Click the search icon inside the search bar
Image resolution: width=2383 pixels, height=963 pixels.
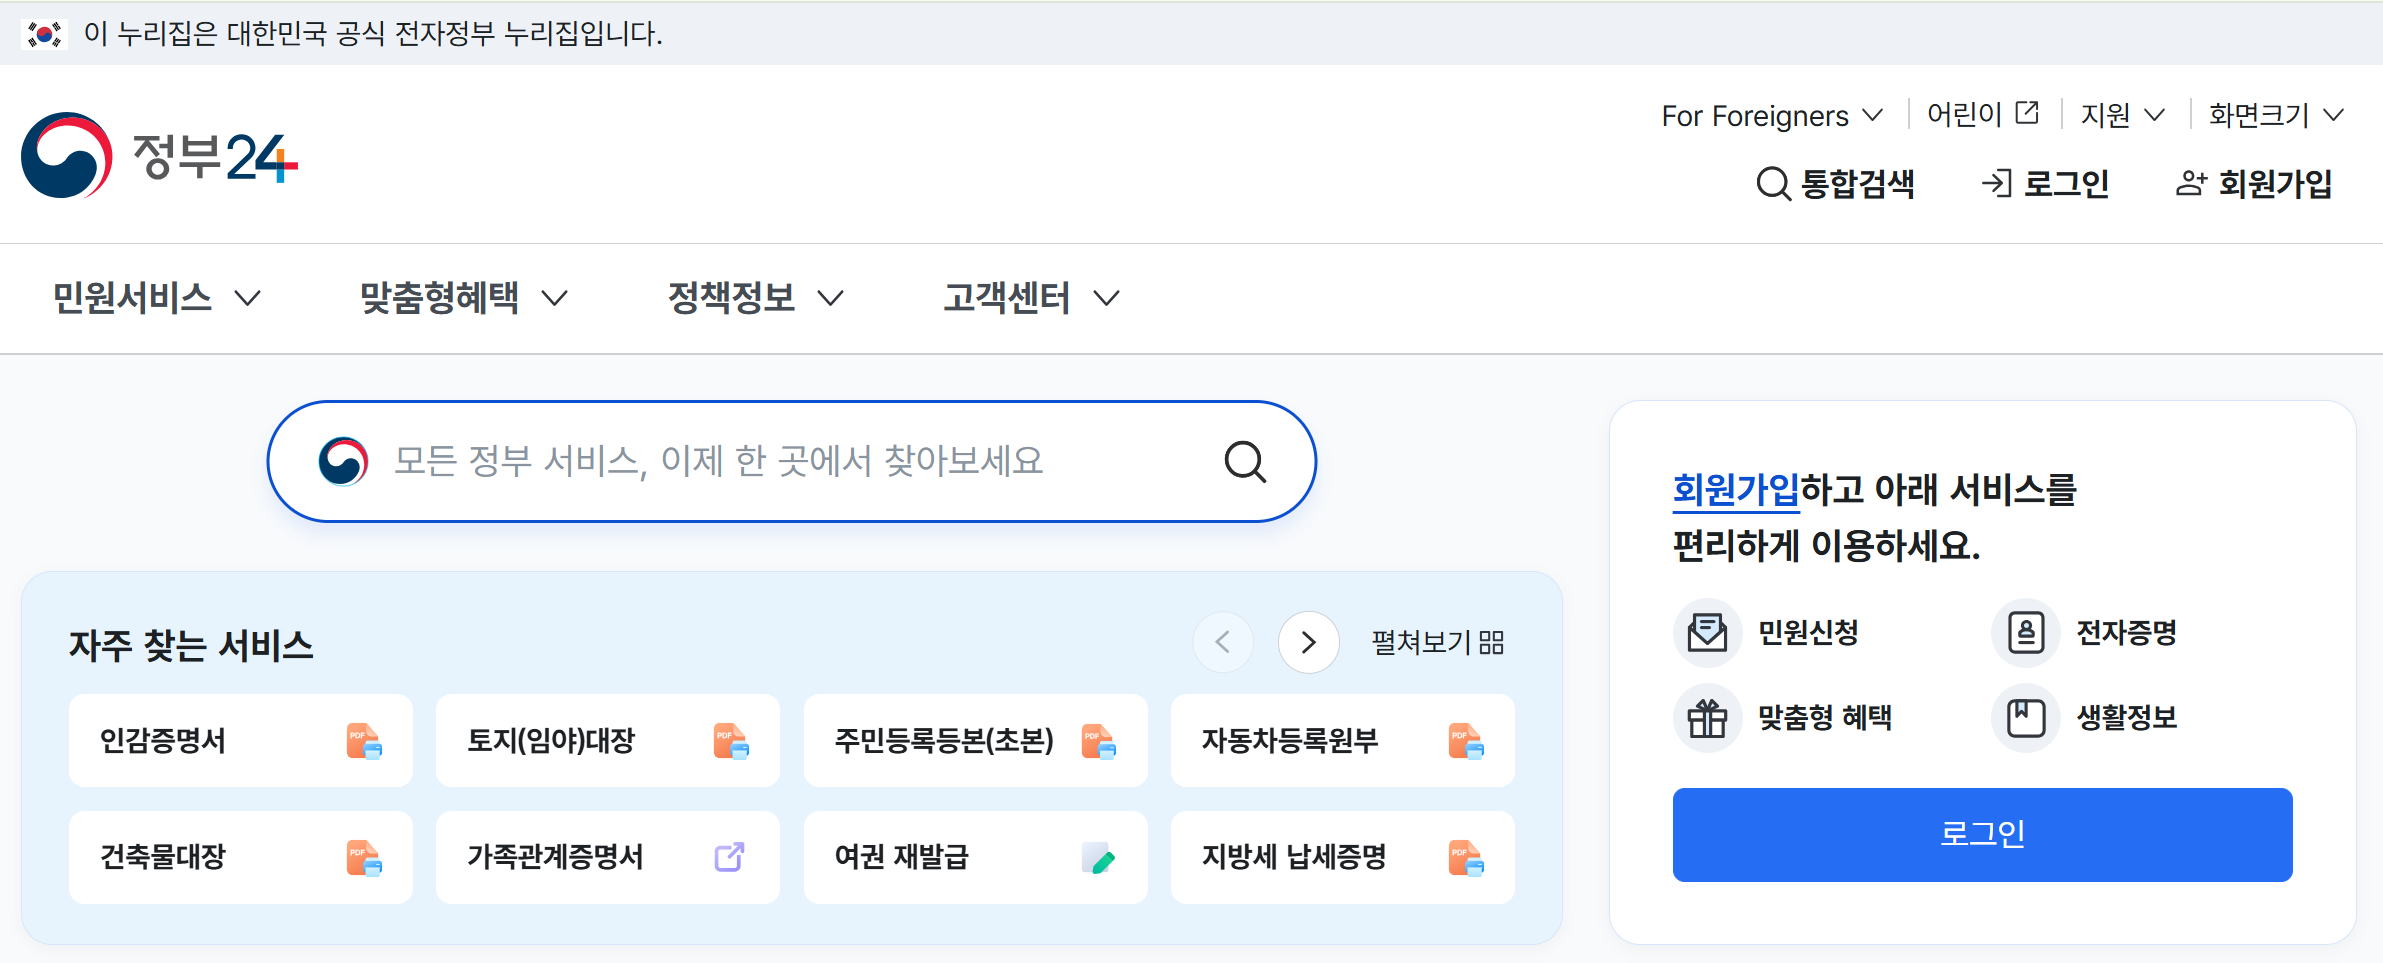1244,461
